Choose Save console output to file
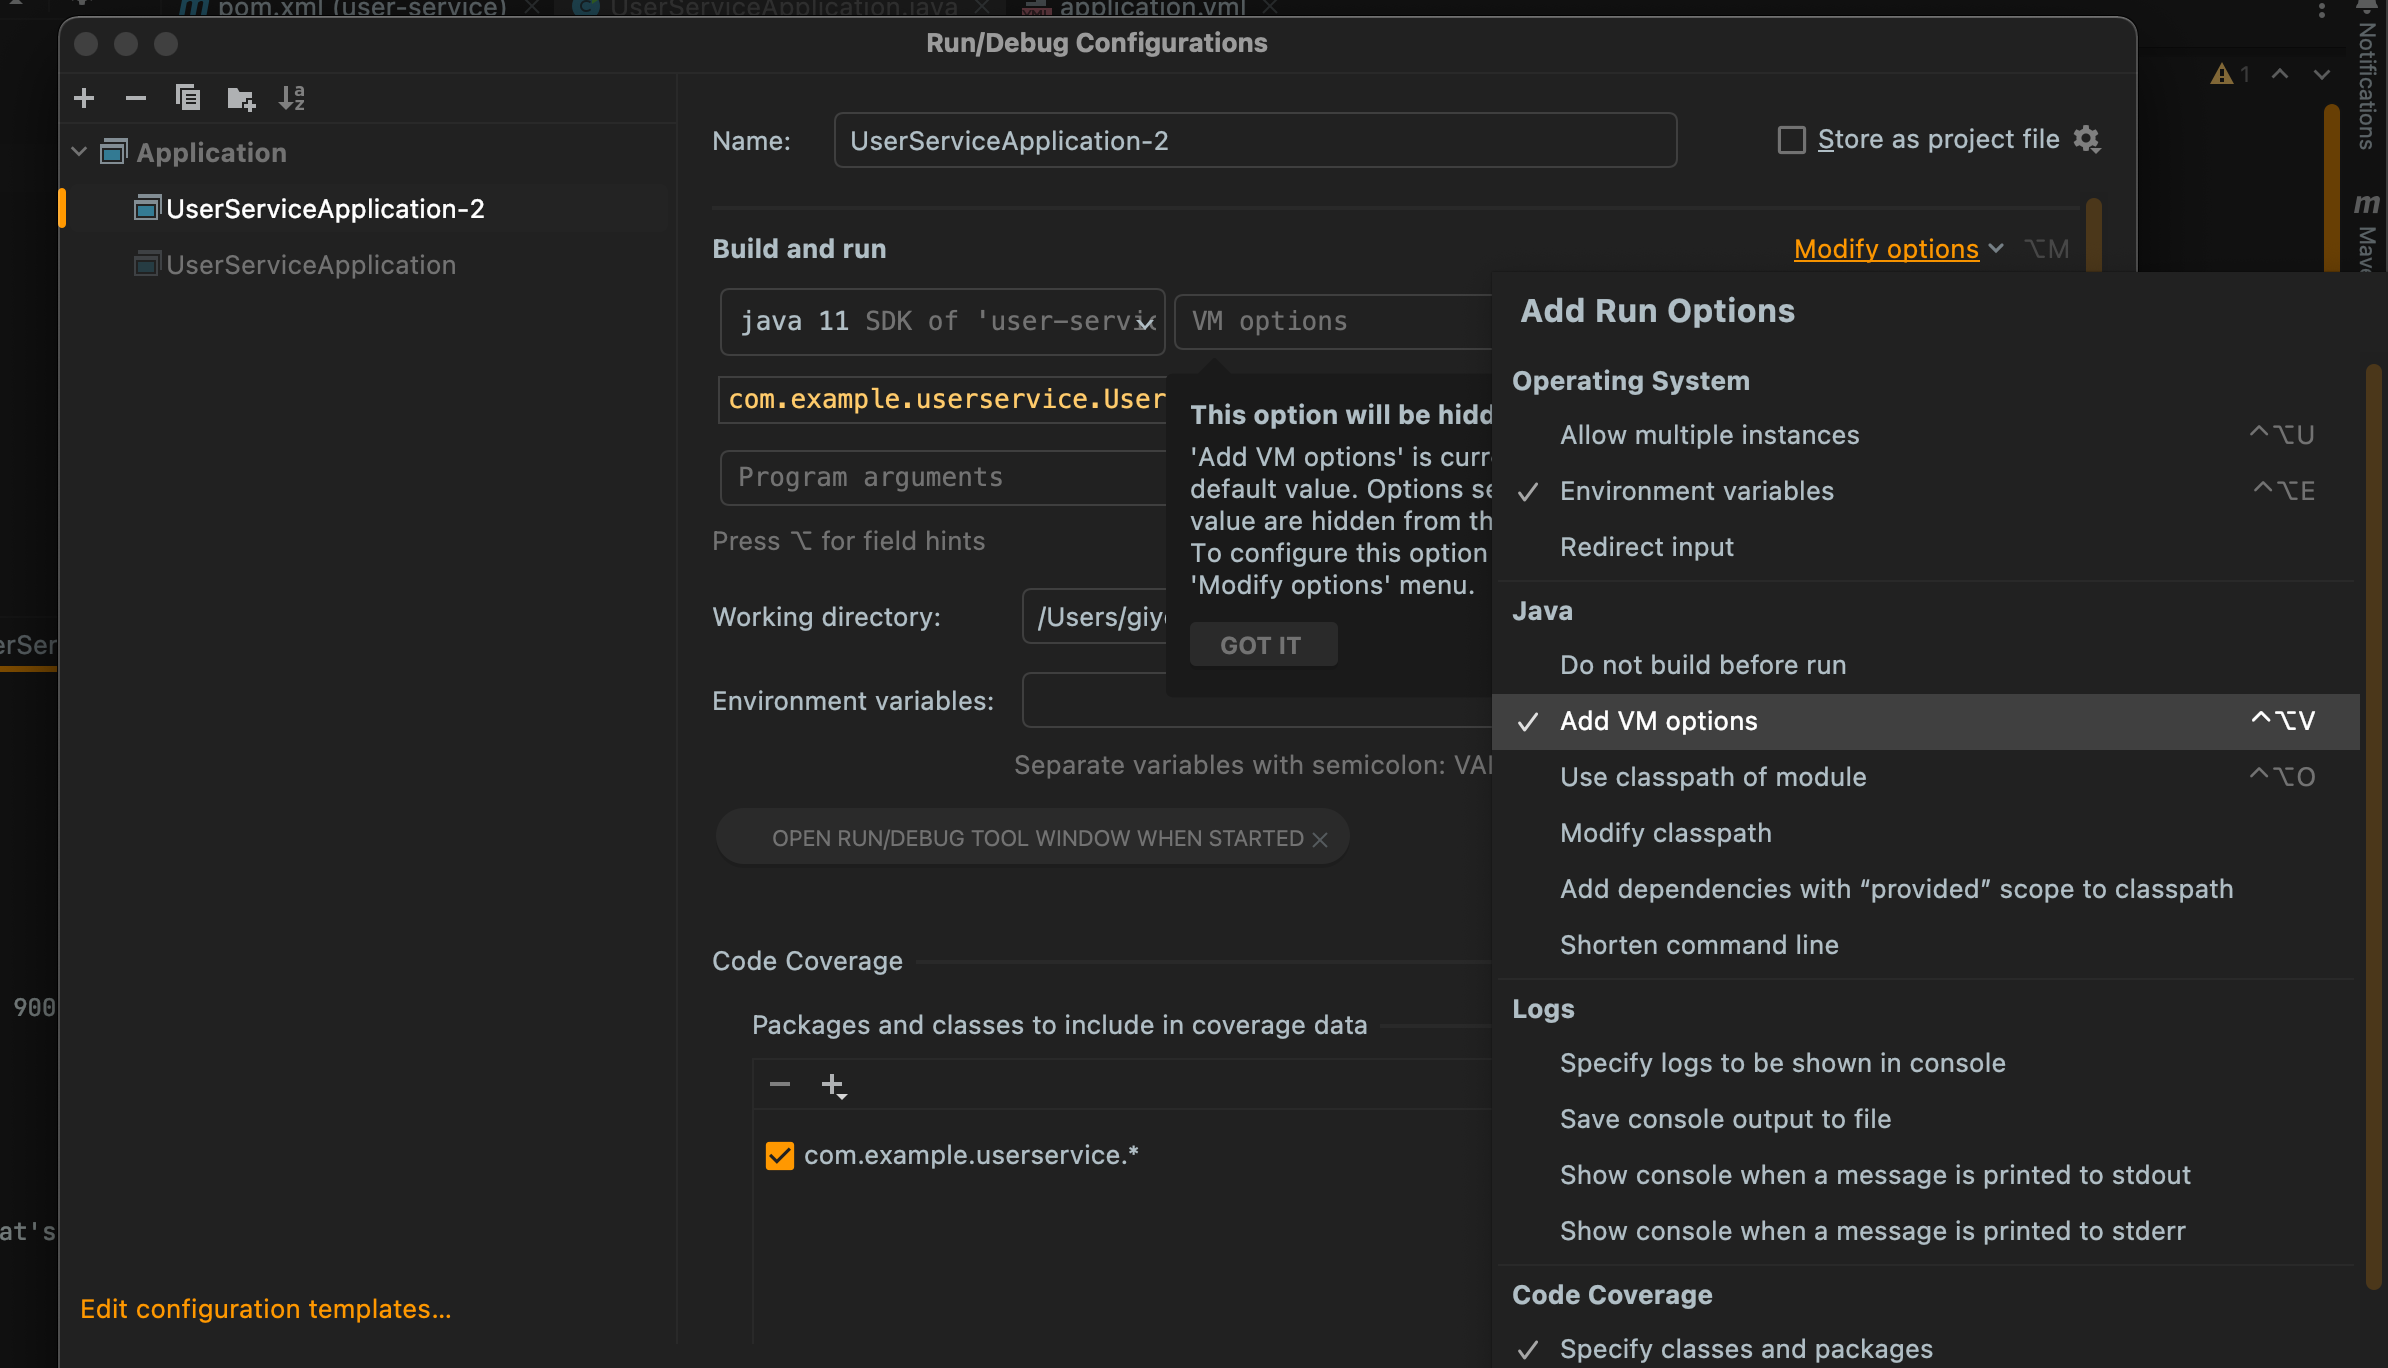 coord(1926,1119)
